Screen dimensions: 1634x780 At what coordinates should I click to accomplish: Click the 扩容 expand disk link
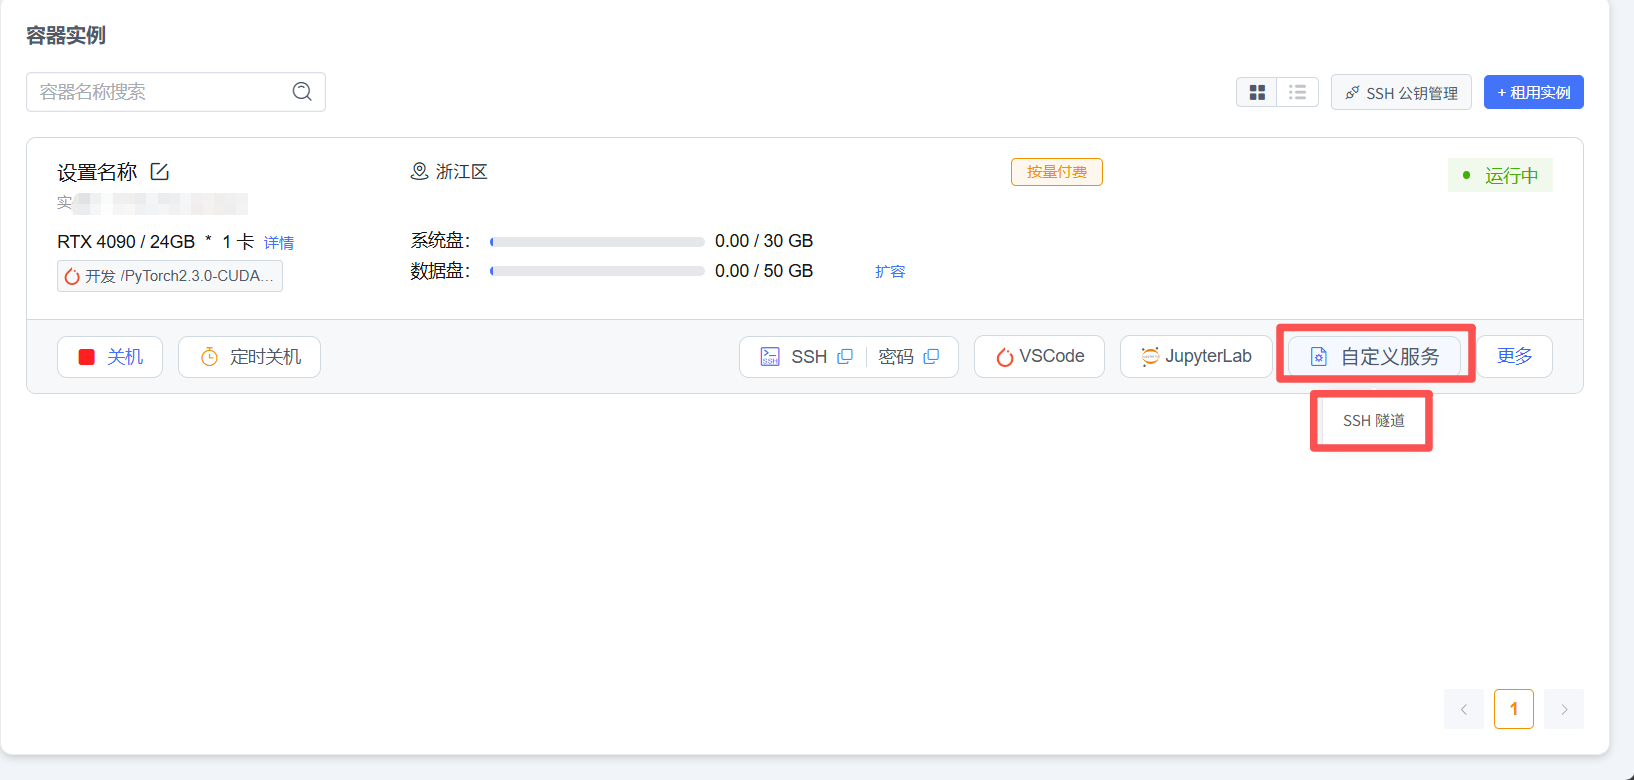(889, 272)
